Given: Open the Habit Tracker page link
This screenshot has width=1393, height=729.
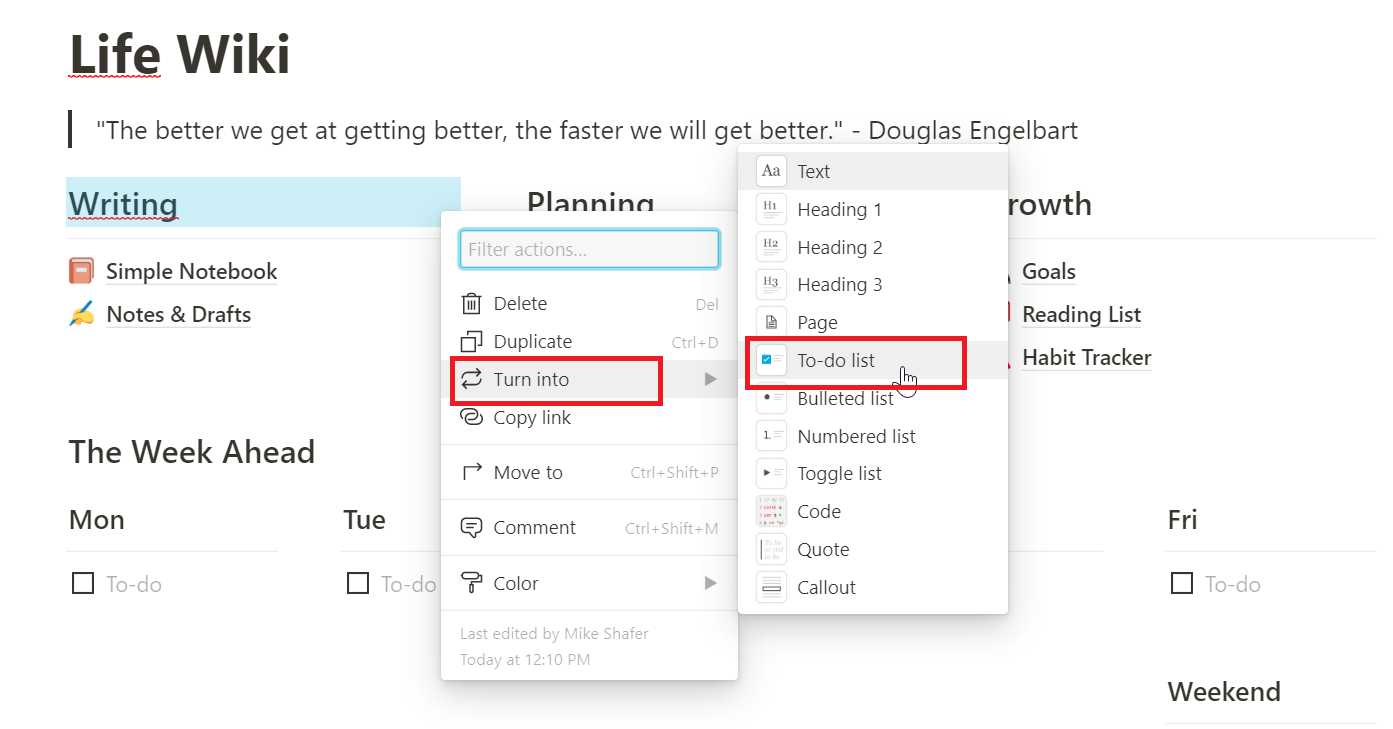Looking at the screenshot, I should tap(1086, 358).
